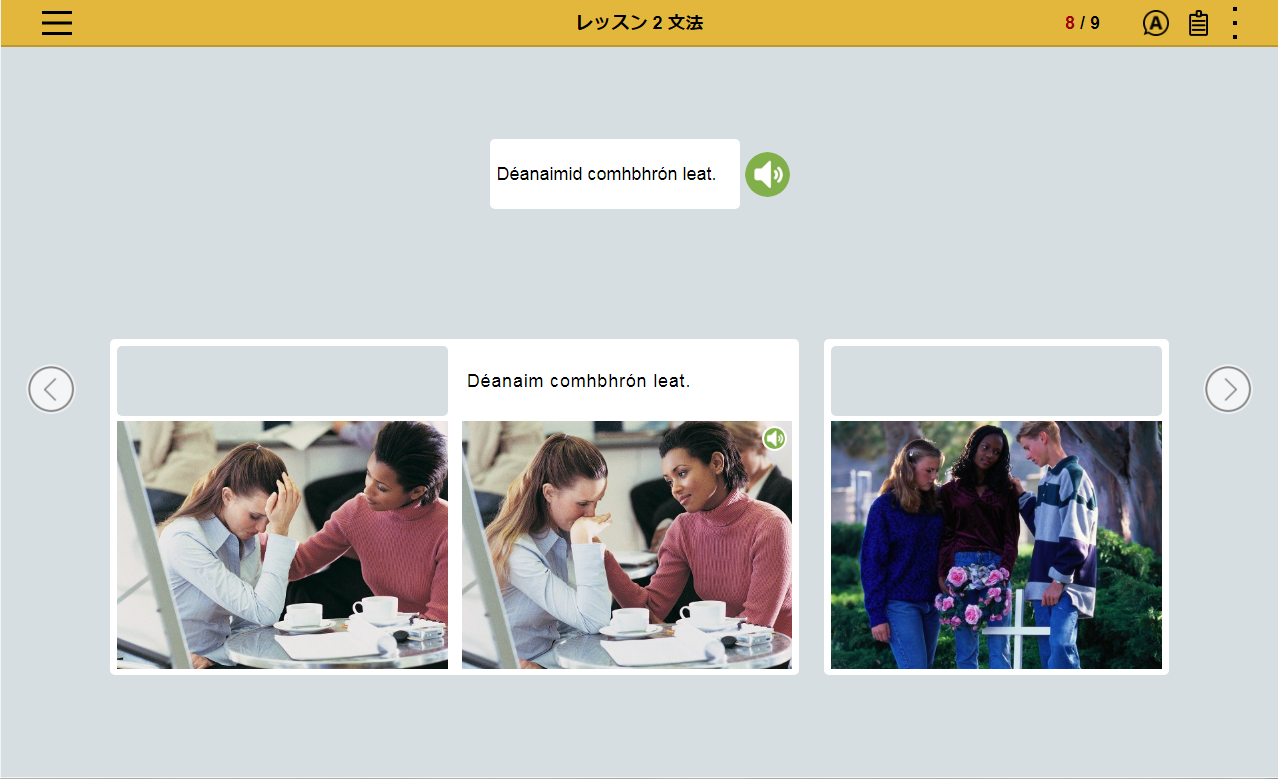Click the circled A icon in header

tap(1155, 23)
